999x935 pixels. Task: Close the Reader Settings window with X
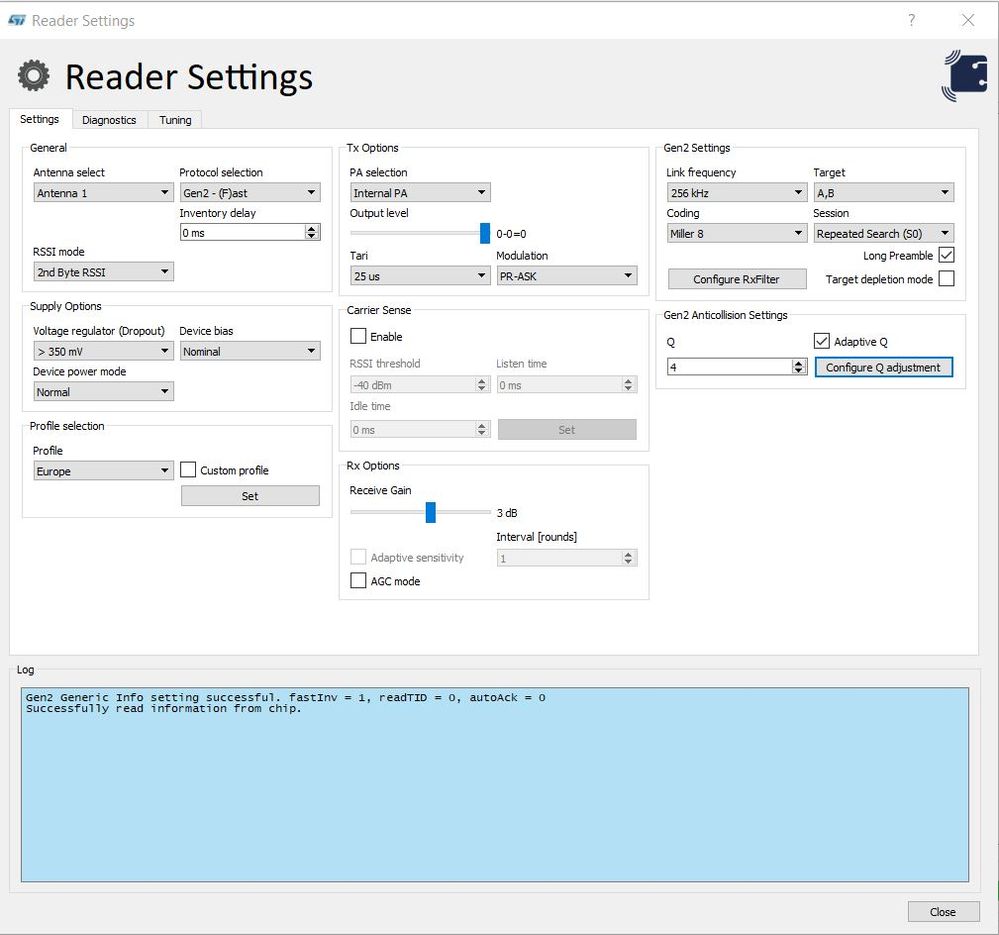click(968, 20)
